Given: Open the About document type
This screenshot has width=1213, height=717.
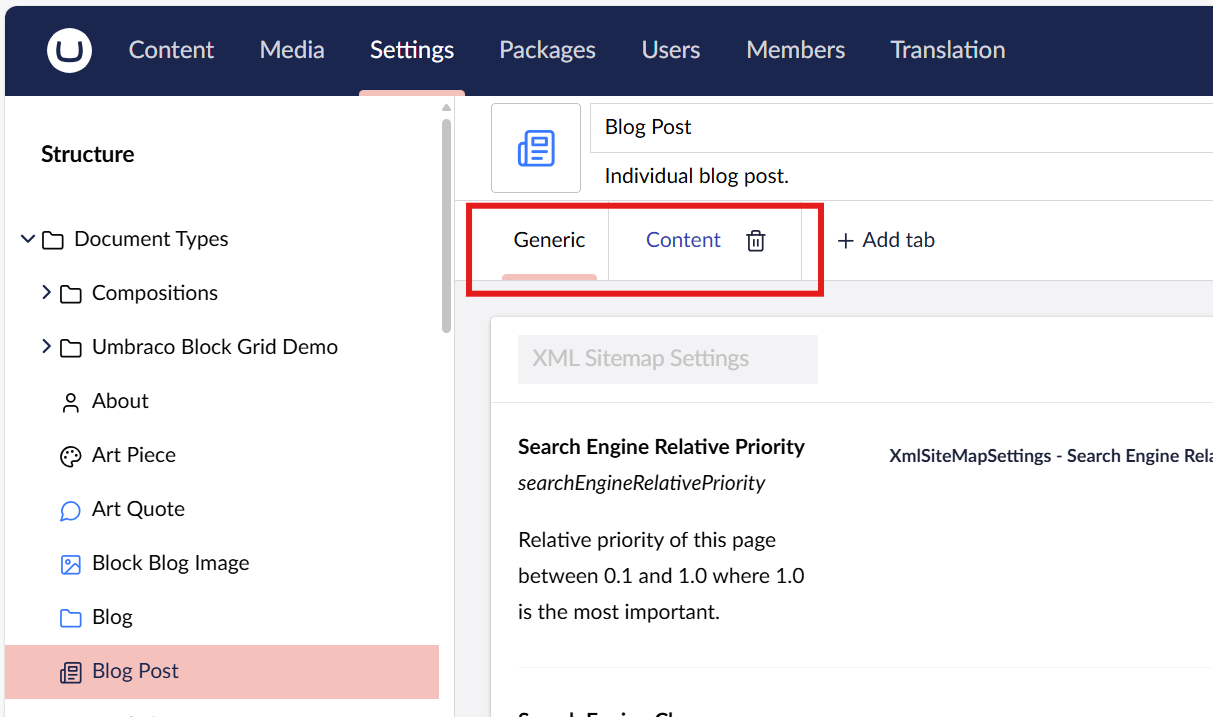Looking at the screenshot, I should (120, 401).
